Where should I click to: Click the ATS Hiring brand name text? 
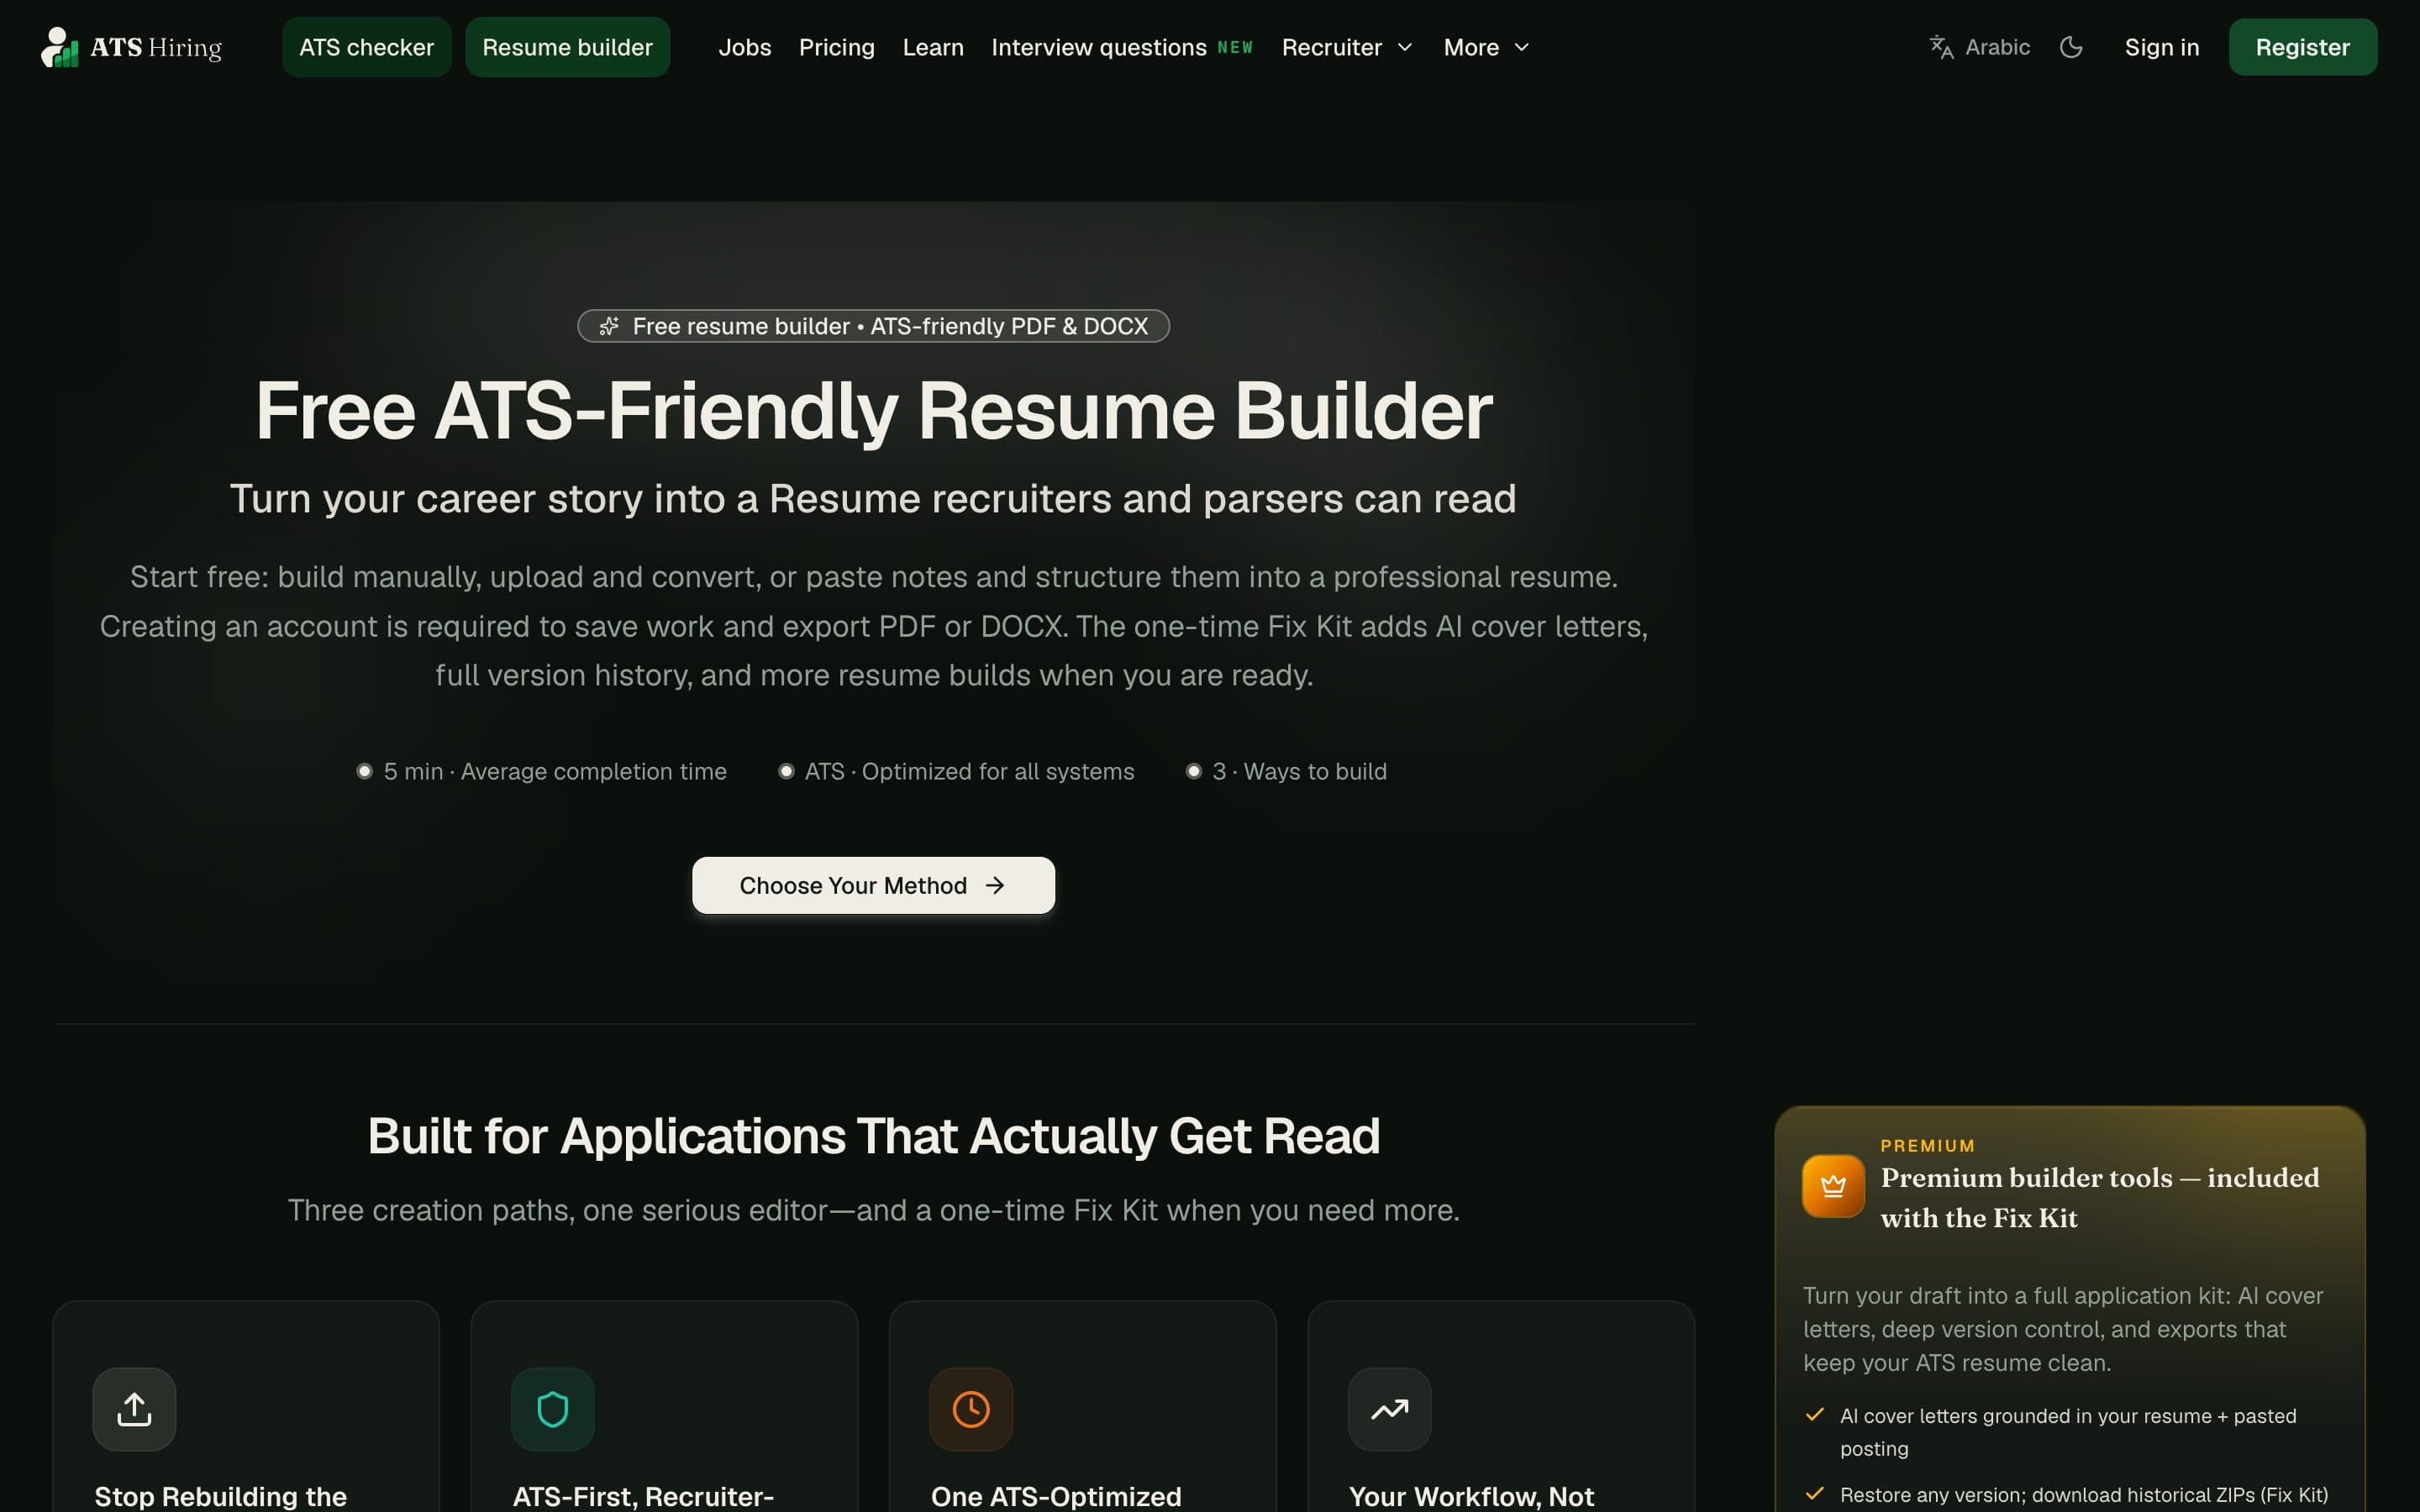tap(156, 47)
